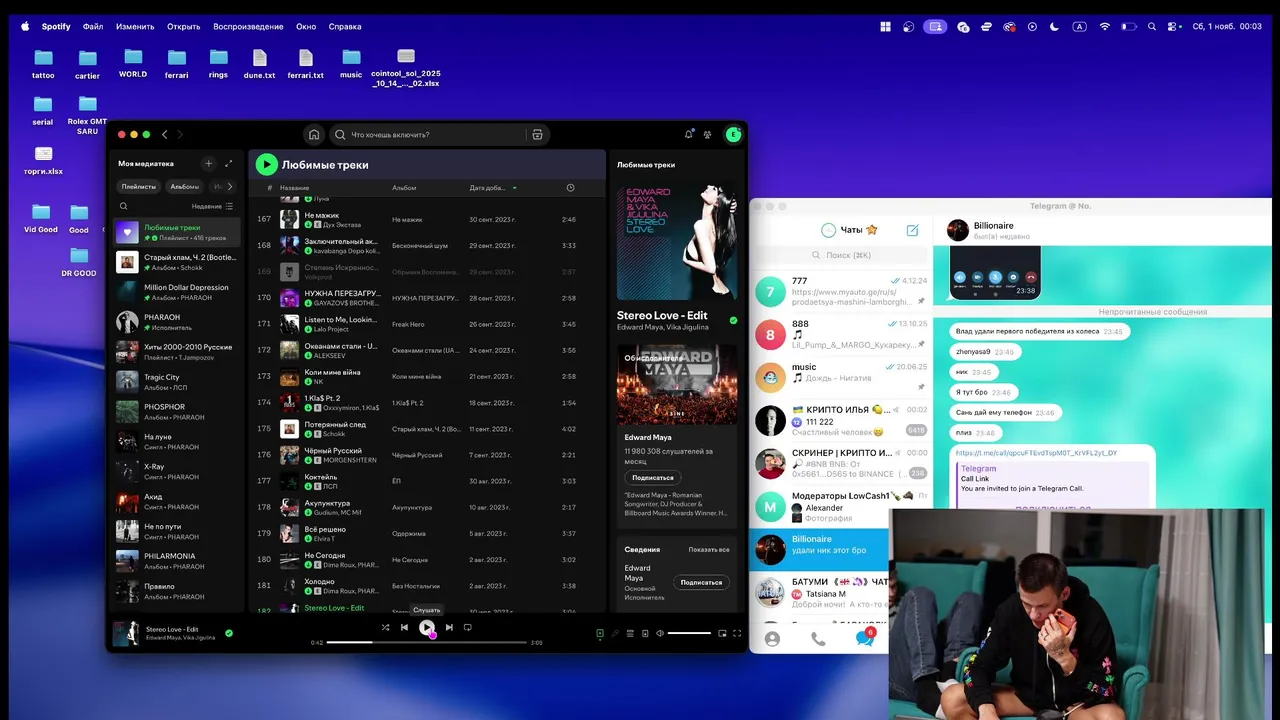Create playlist with plus in Моя медиатека
Viewport: 1280px width, 720px height.
pyautogui.click(x=208, y=163)
